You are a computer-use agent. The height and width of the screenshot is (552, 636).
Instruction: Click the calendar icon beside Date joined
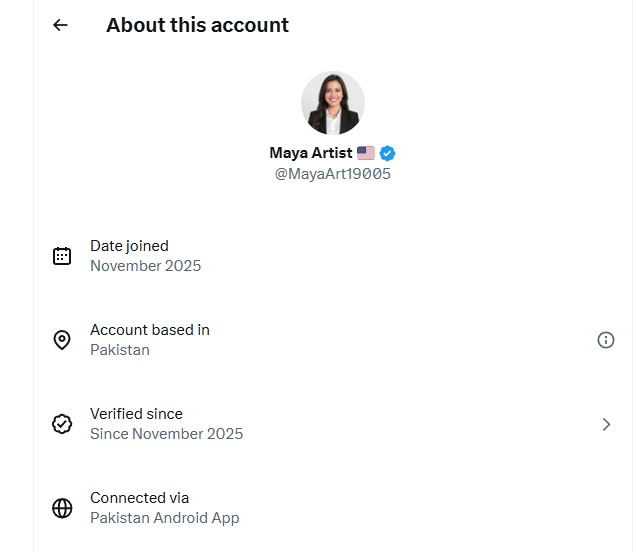point(62,256)
